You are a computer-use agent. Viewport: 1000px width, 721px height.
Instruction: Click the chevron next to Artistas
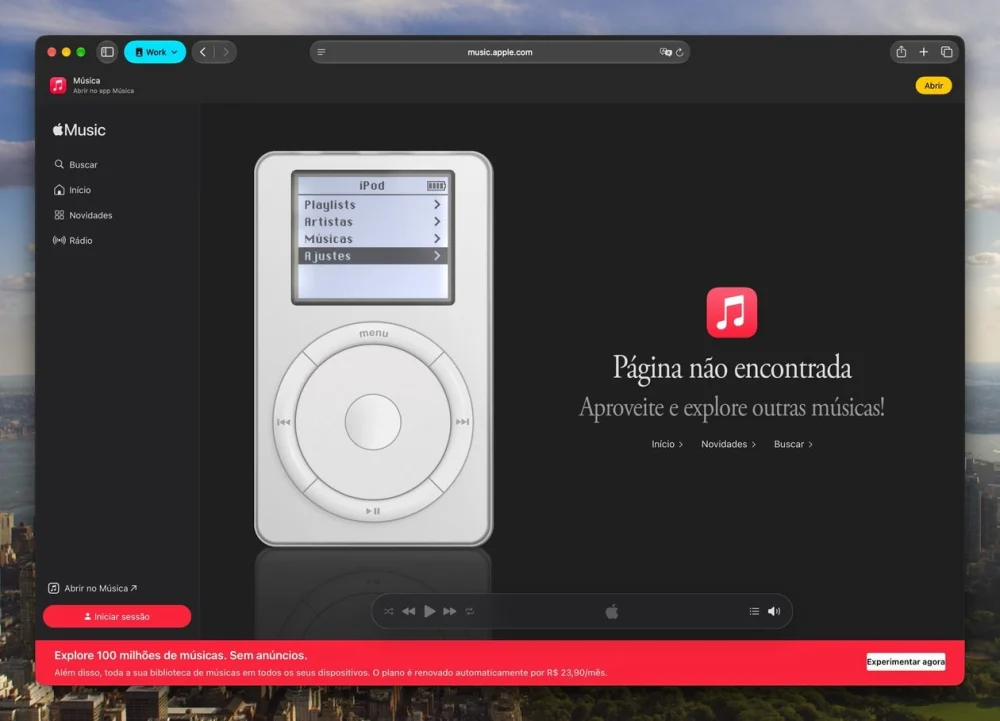pos(437,222)
